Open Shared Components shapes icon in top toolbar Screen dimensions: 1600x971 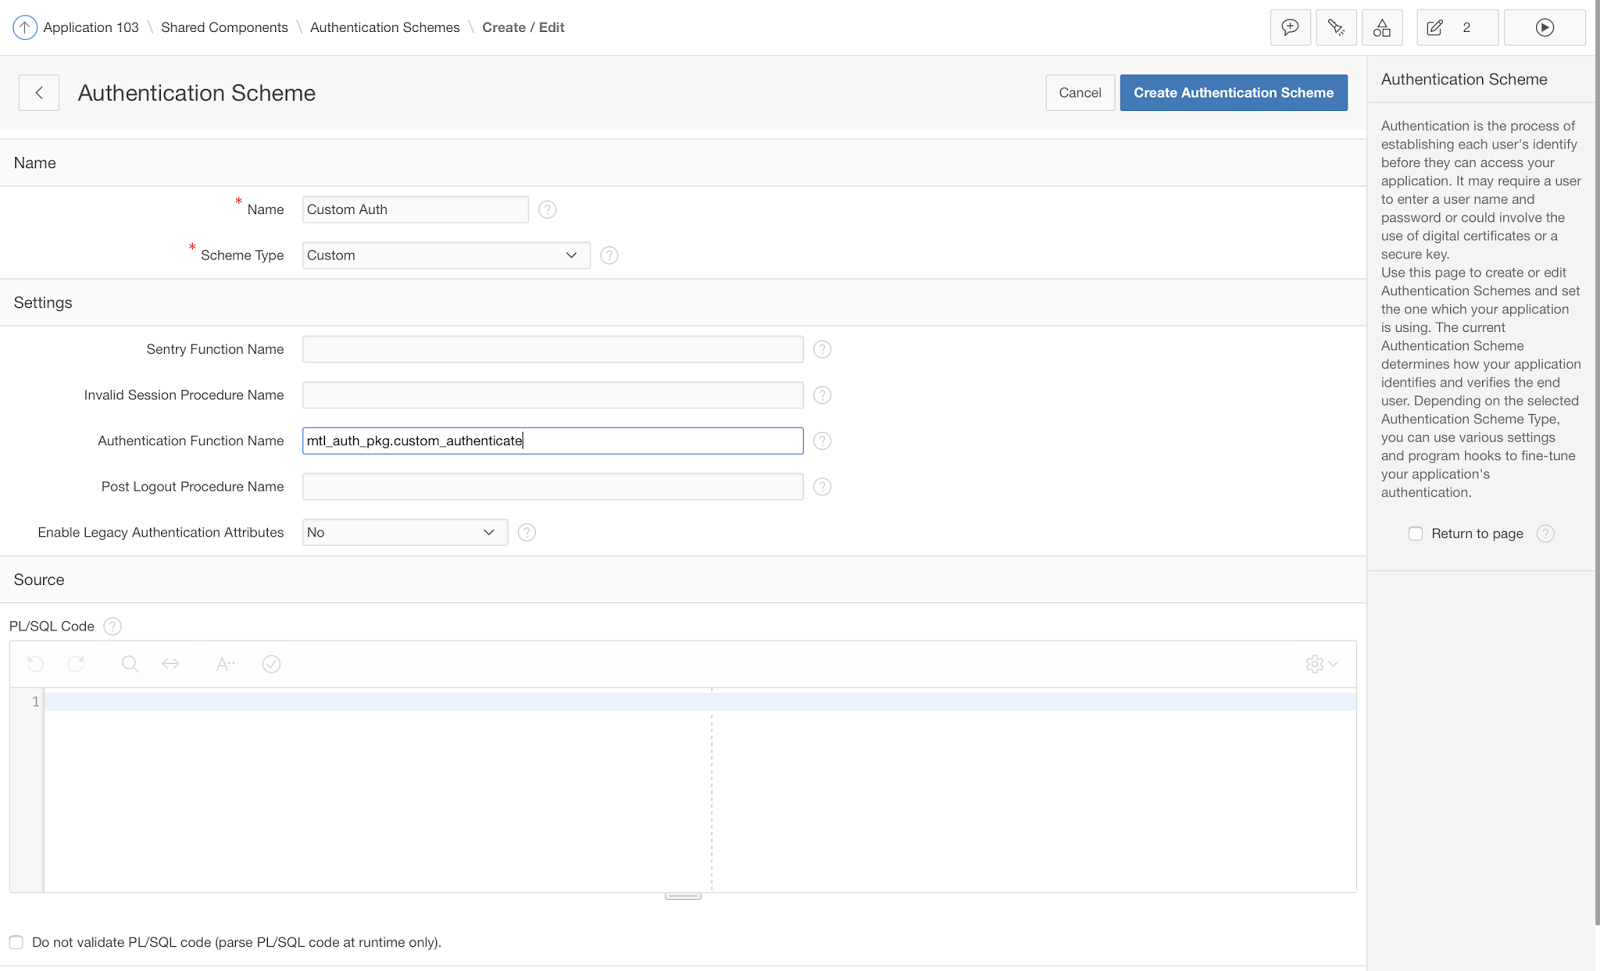coord(1382,27)
